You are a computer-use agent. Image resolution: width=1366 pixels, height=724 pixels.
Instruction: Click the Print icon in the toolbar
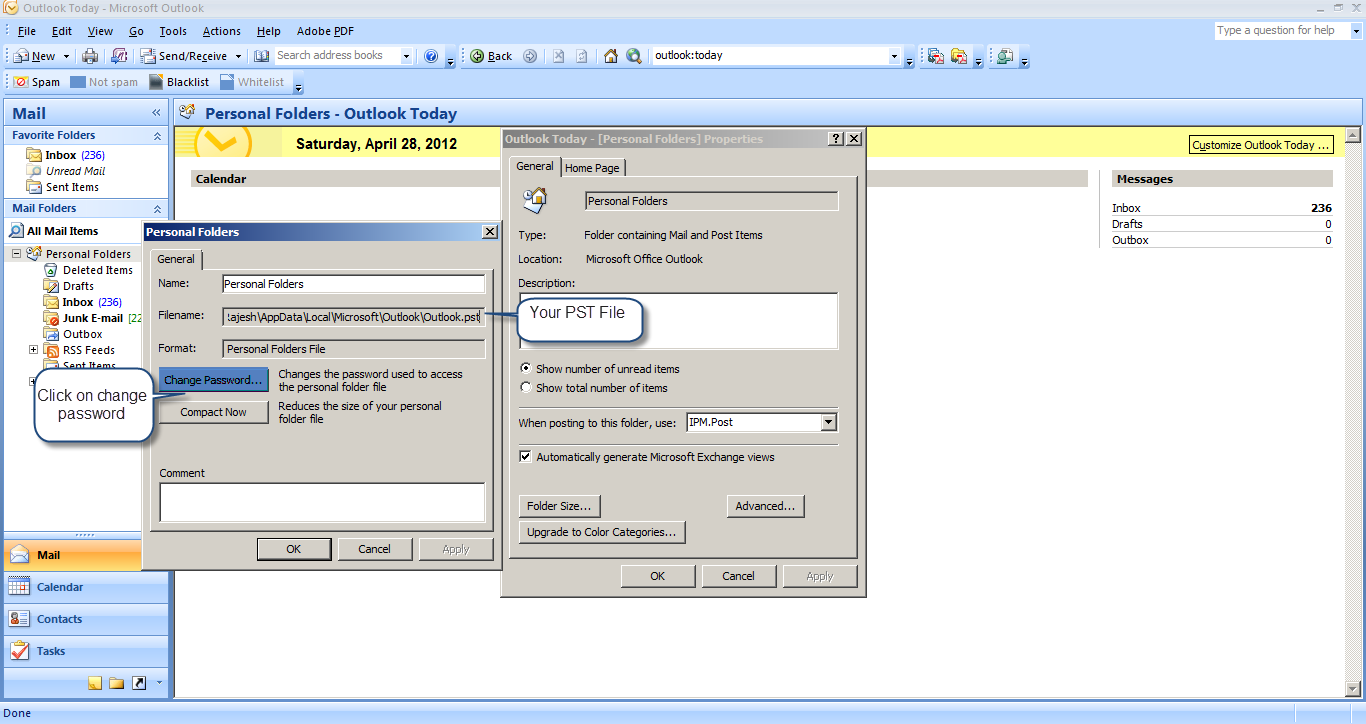pos(90,56)
